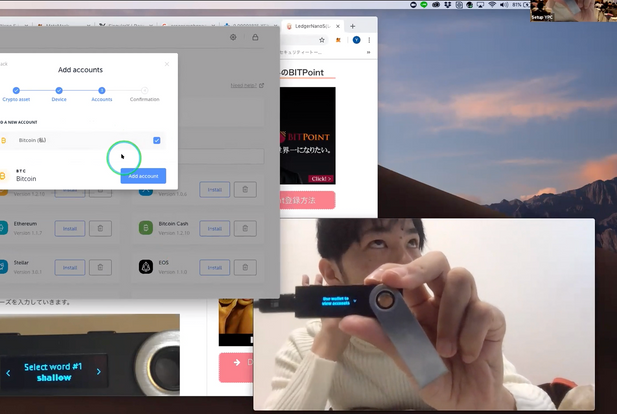
Task: Remove EOS app with trash icon
Action: pos(245,268)
